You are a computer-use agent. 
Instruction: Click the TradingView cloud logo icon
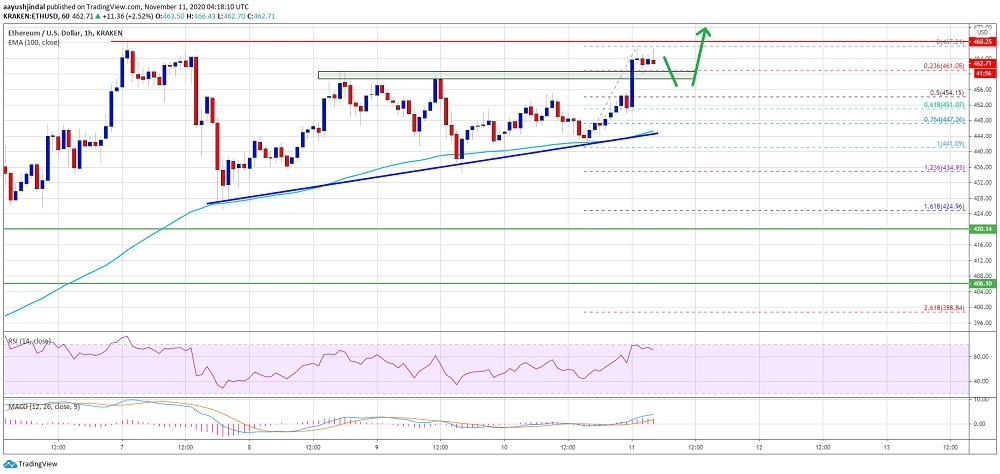click(10, 465)
